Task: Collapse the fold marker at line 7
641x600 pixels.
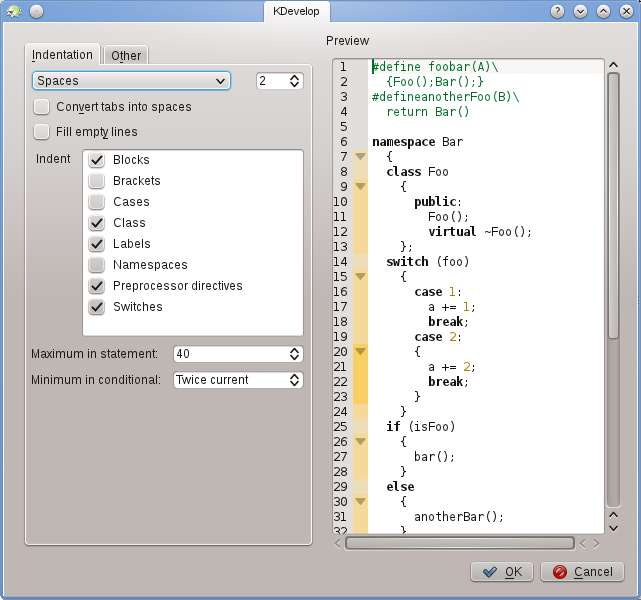Action: click(x=360, y=157)
